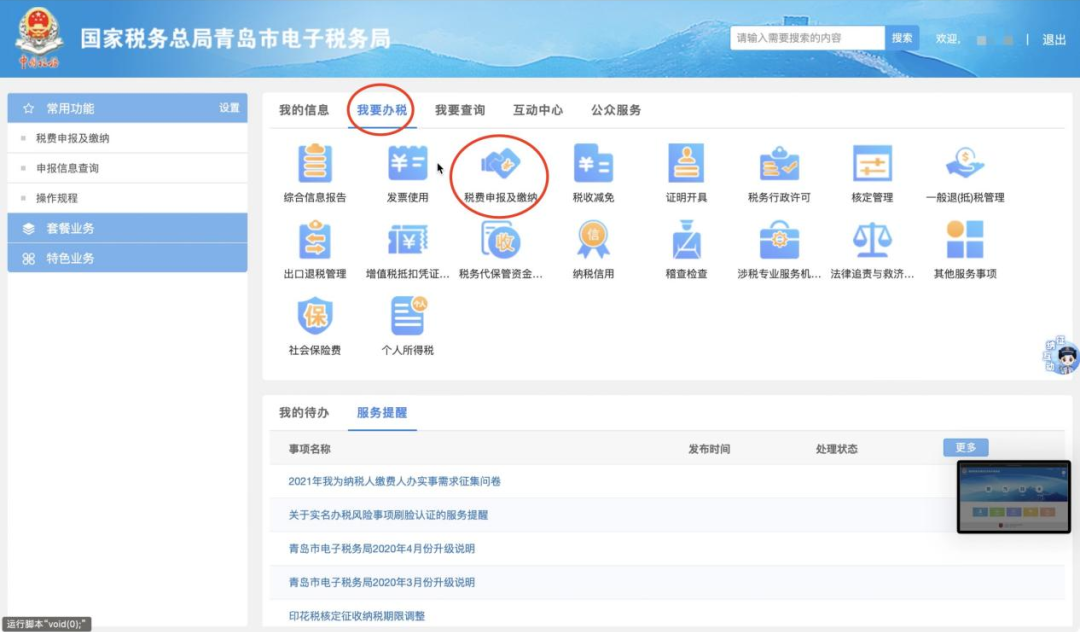Click 税费申报及缴纳 icon in grid
The image size is (1080, 632).
tap(500, 164)
